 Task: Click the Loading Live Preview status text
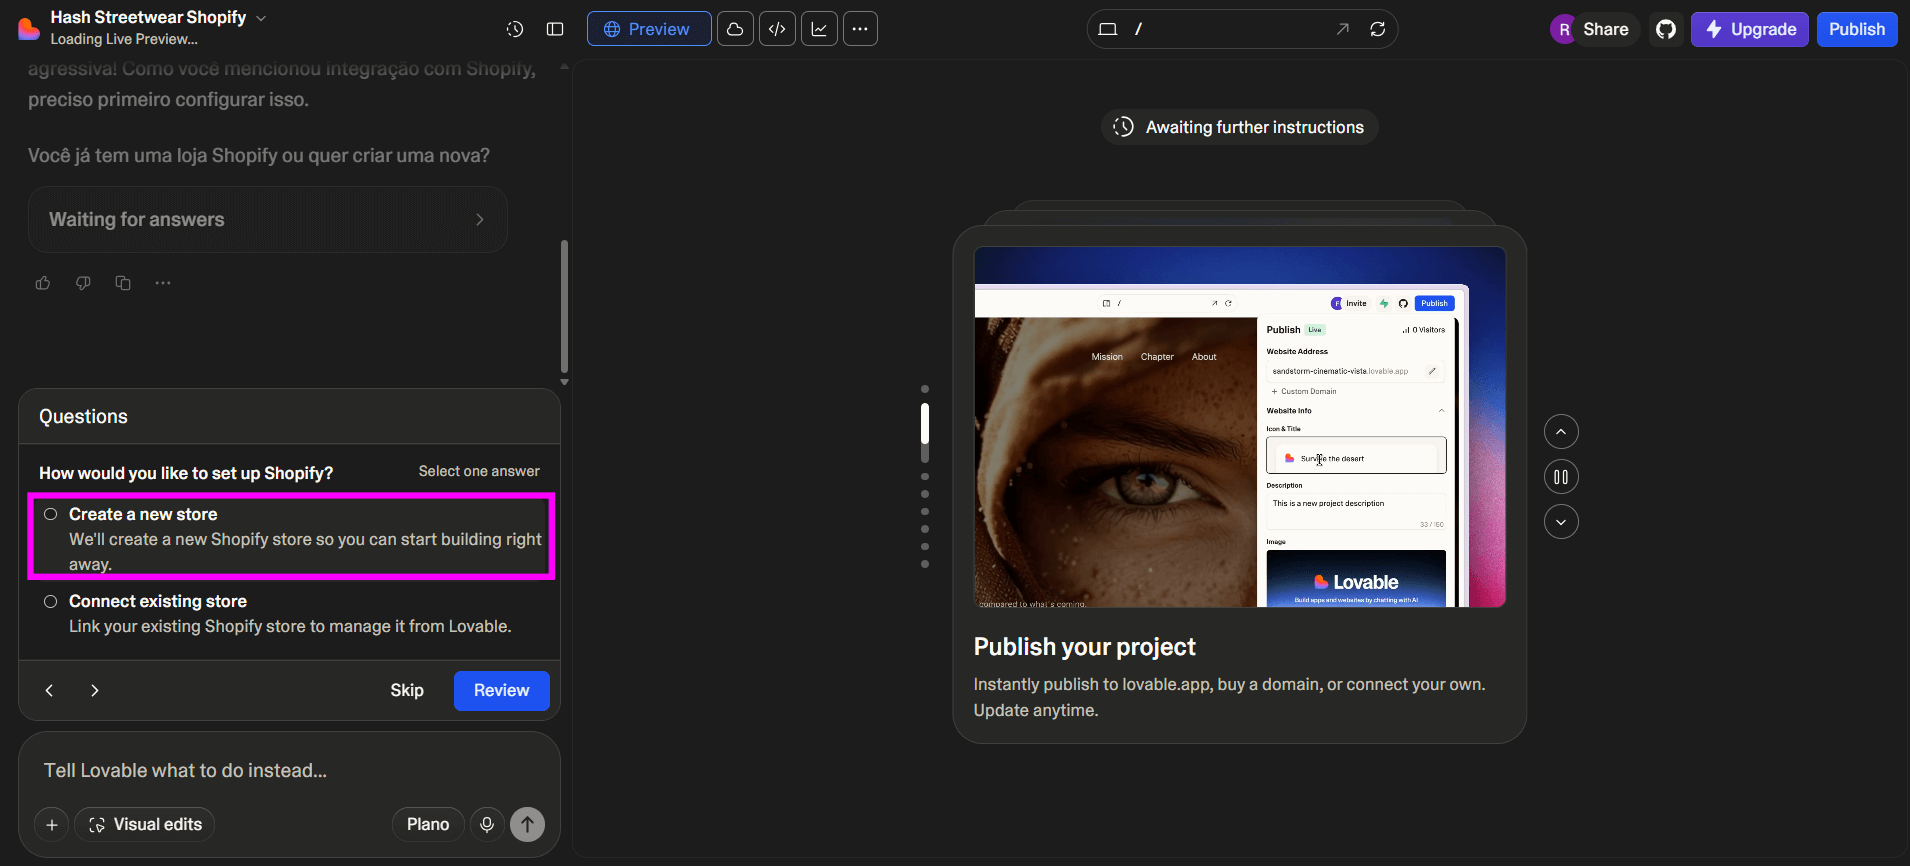[124, 39]
